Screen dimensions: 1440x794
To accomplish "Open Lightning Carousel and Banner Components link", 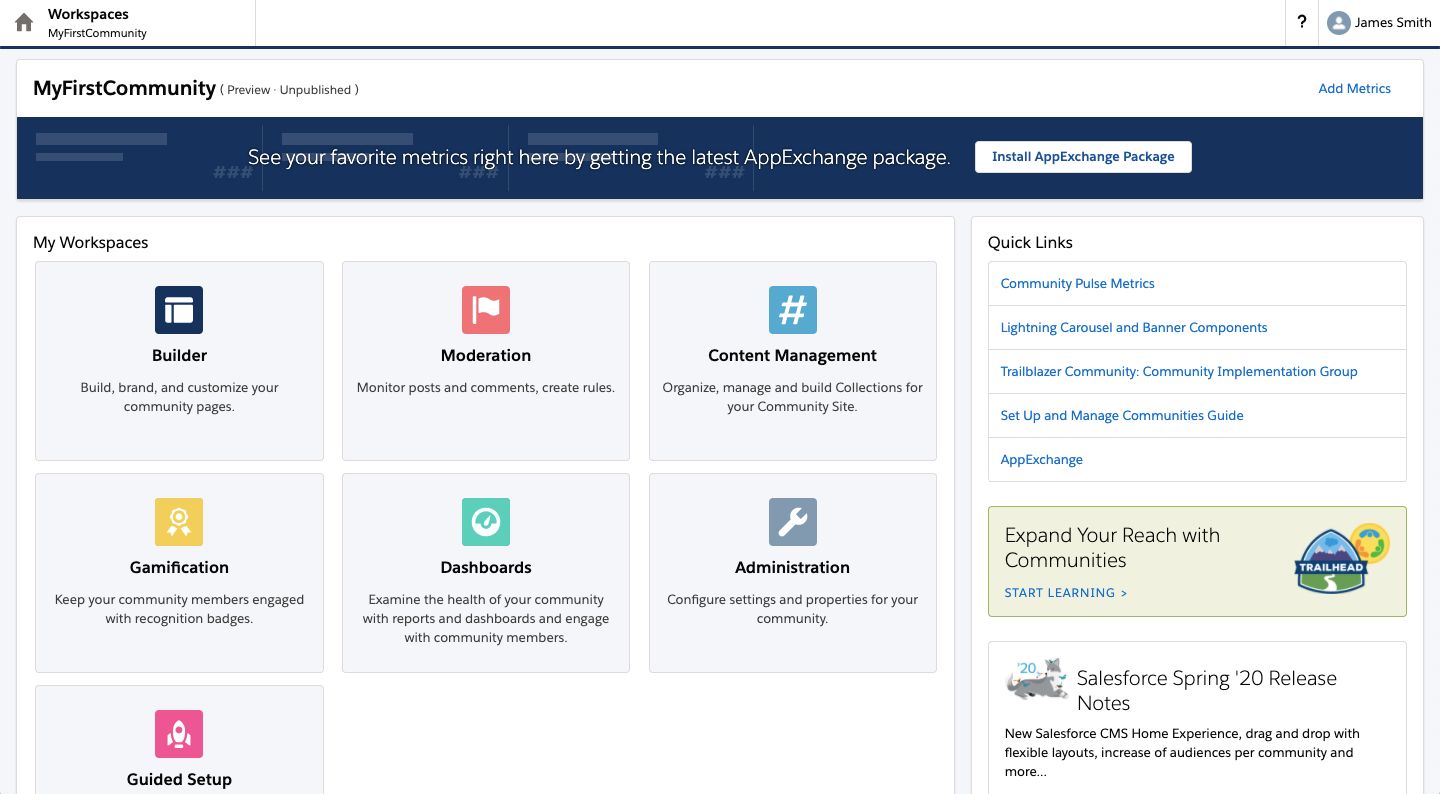I will (x=1134, y=328).
